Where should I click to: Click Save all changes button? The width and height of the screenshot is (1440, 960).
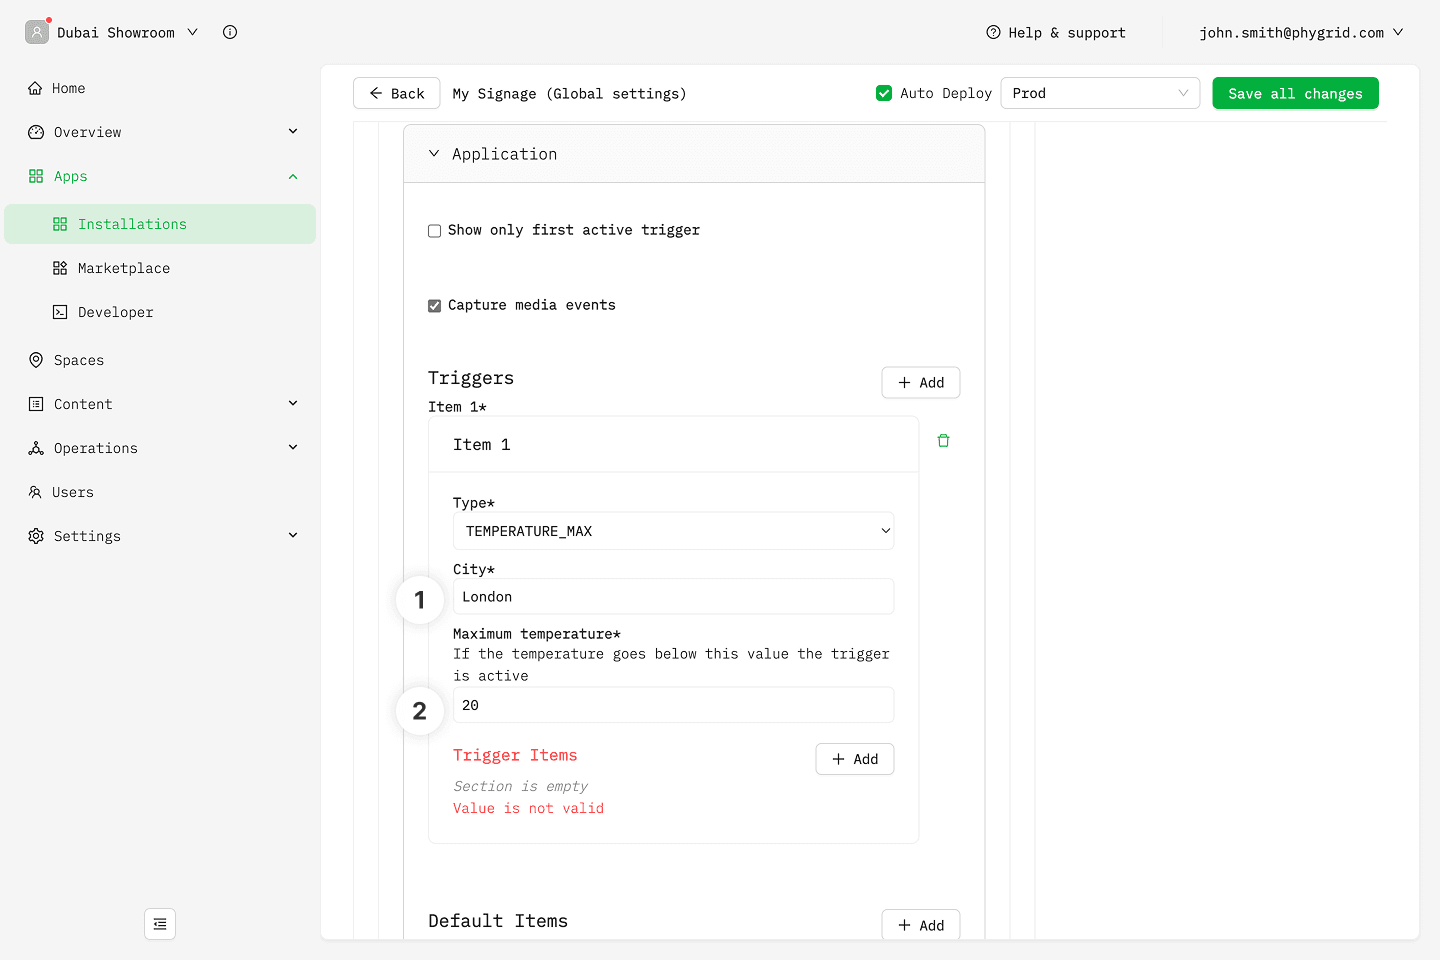click(1295, 93)
